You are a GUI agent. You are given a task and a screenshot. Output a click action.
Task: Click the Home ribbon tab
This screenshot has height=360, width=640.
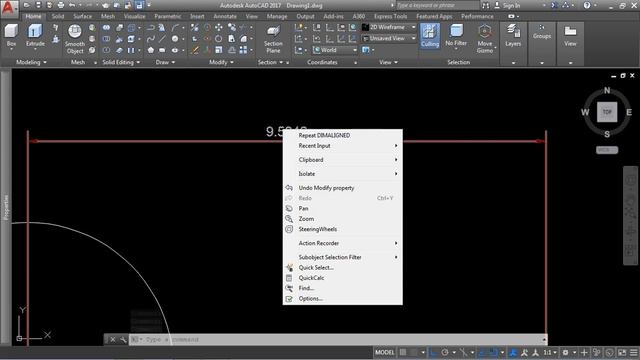pyautogui.click(x=33, y=16)
